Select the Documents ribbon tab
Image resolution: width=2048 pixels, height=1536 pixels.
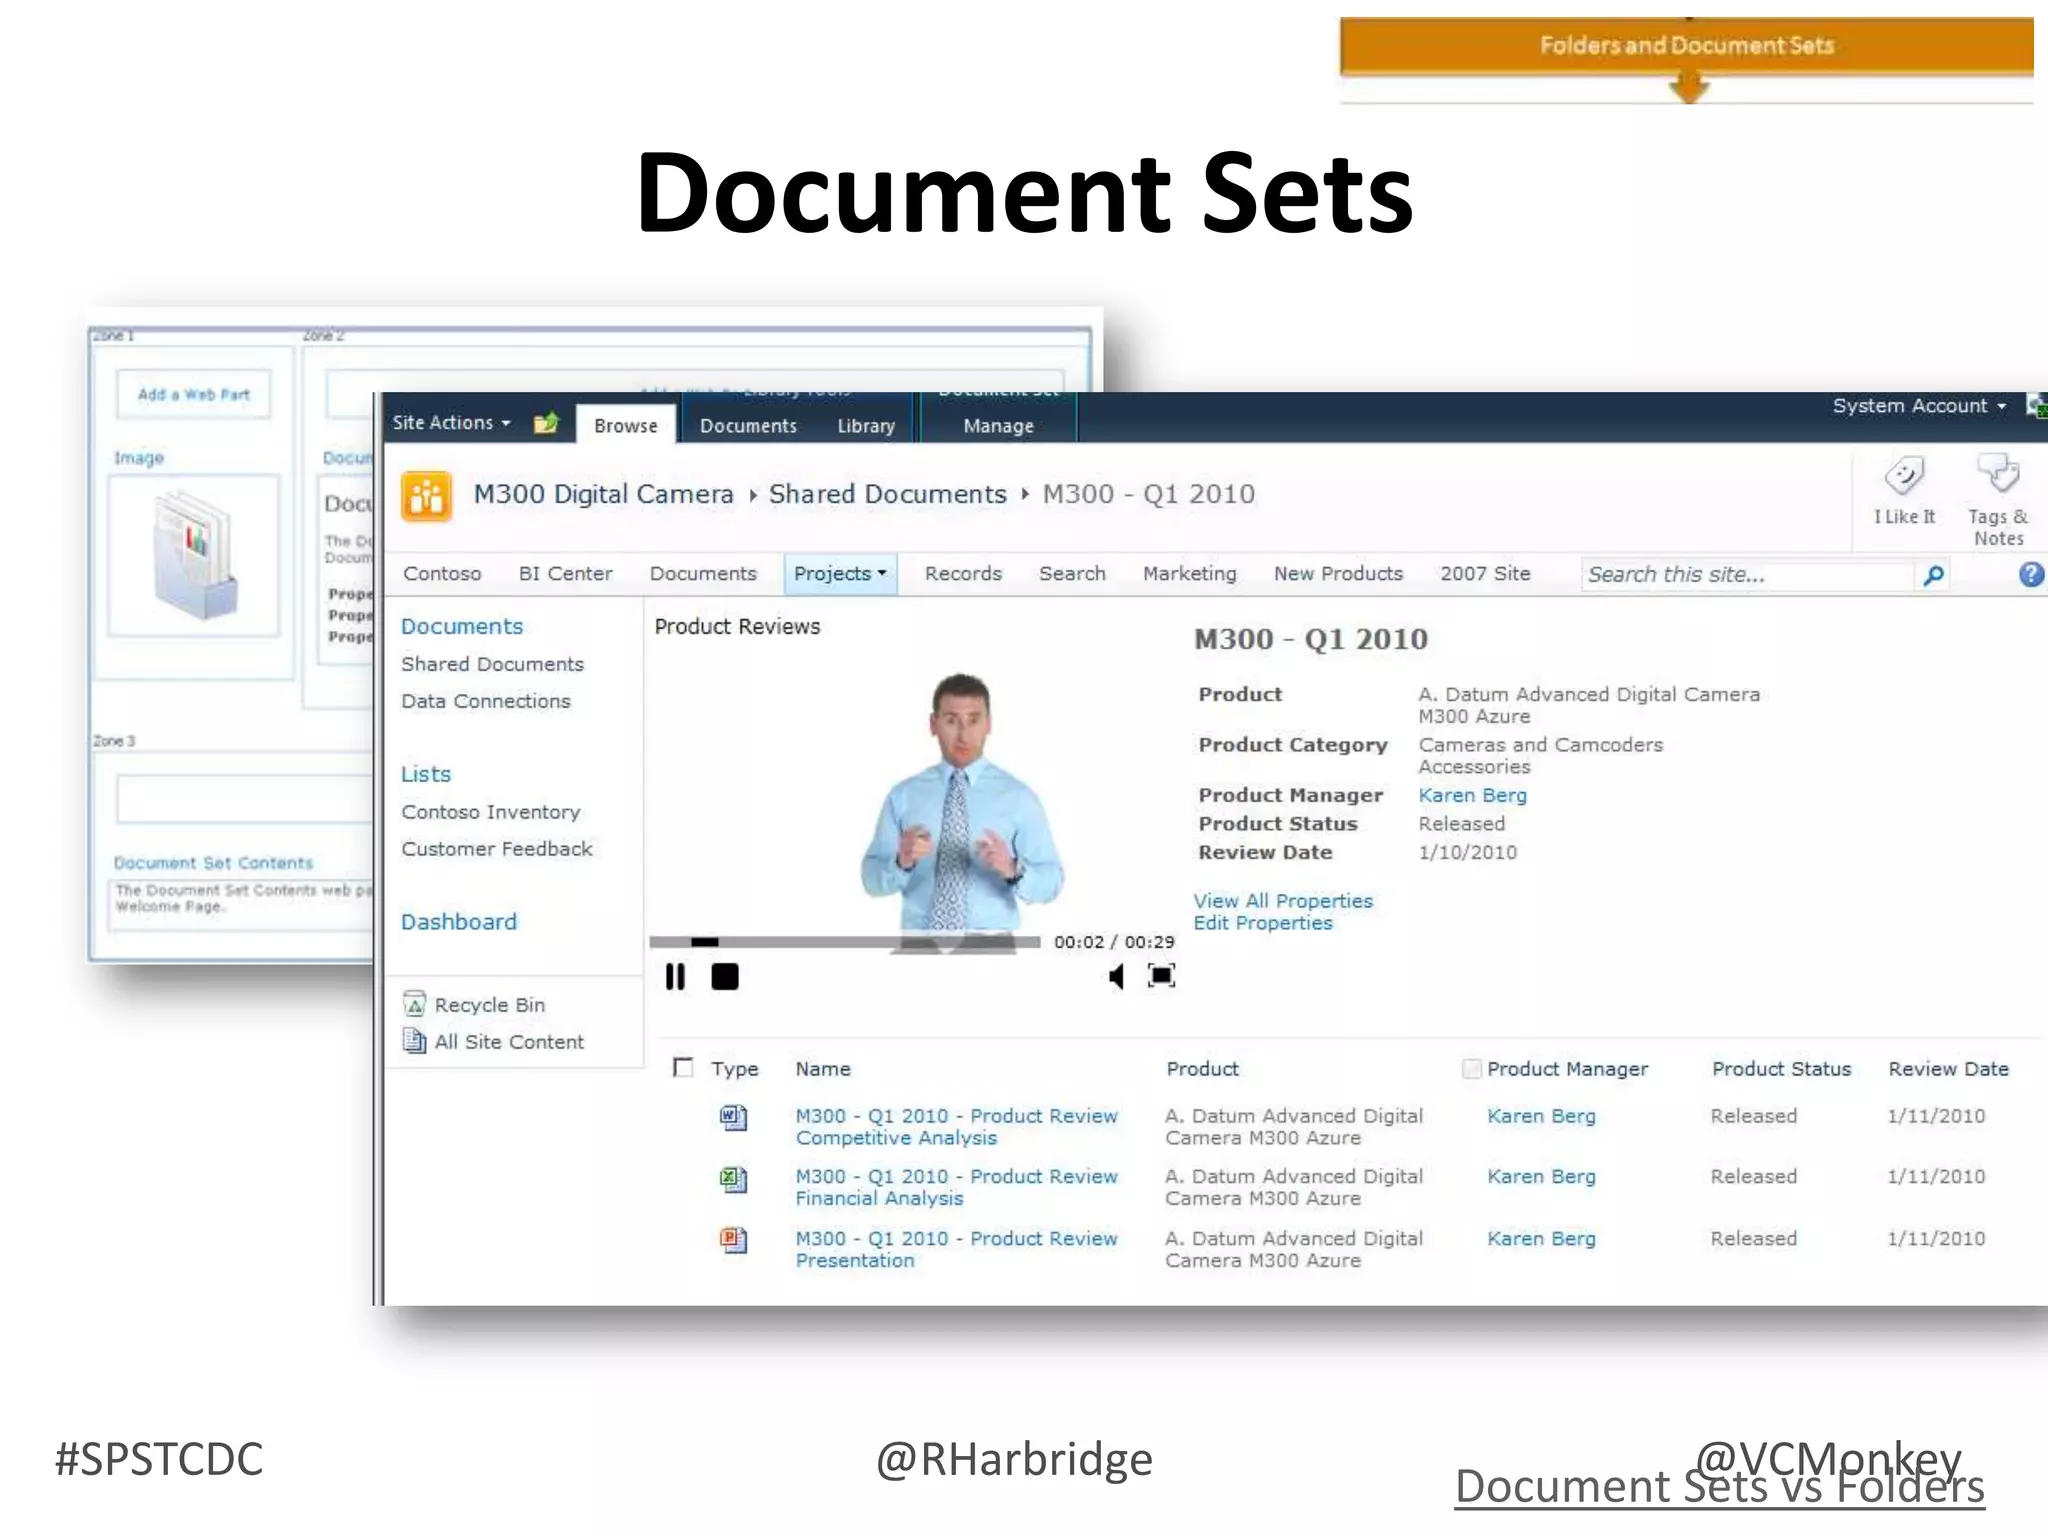[748, 426]
